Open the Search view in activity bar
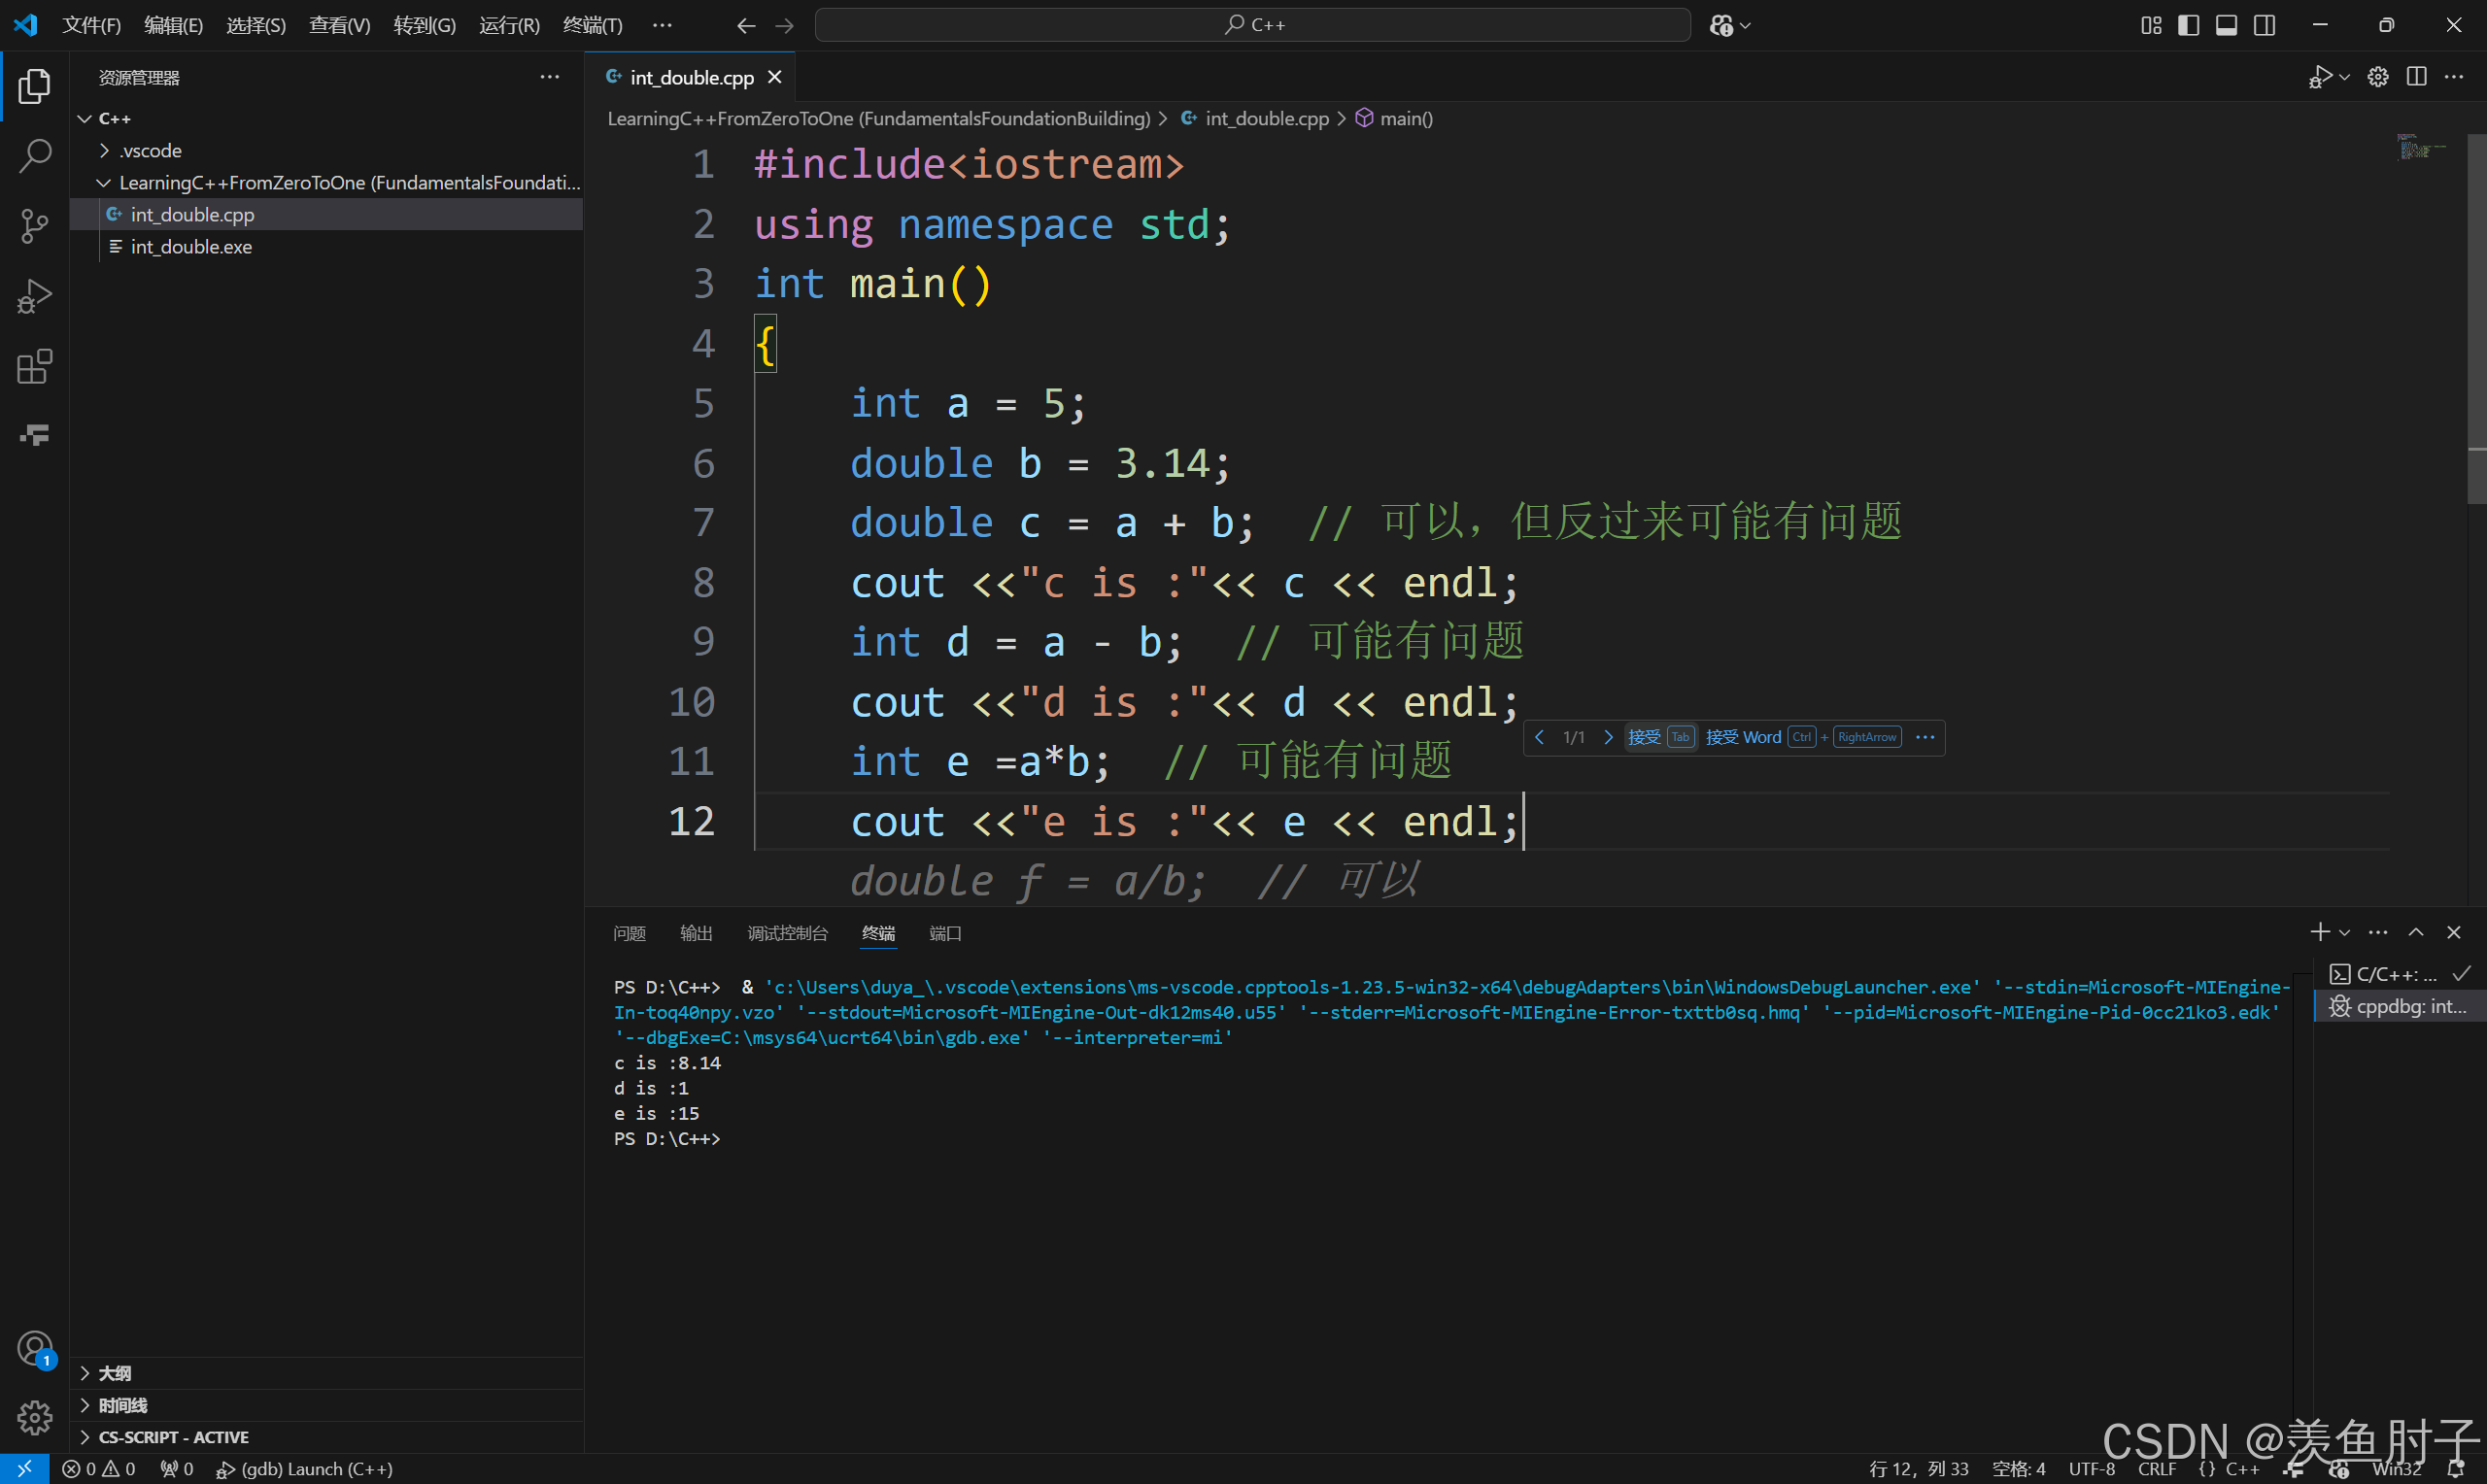 click(35, 156)
